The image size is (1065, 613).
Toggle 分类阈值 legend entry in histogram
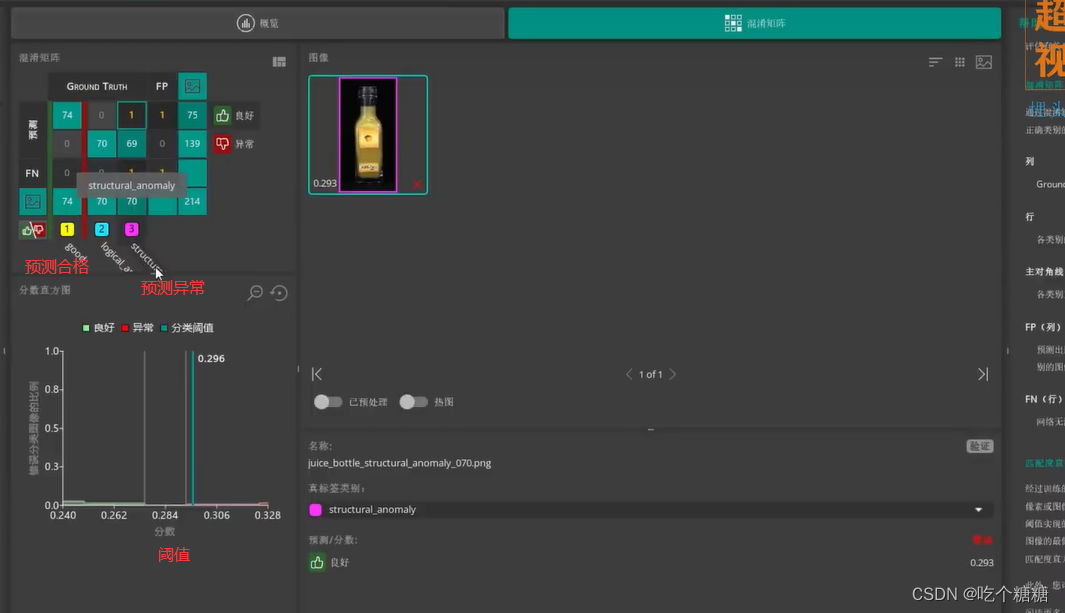187,328
